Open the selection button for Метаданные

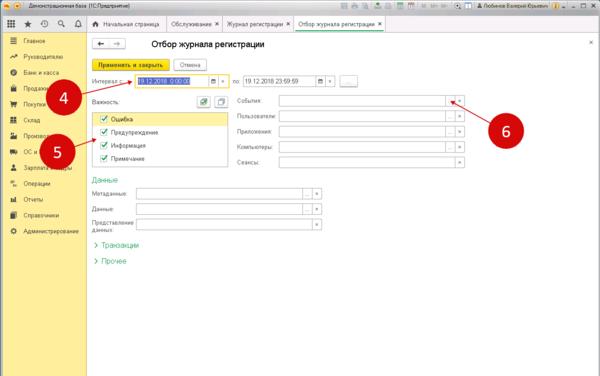(x=307, y=194)
